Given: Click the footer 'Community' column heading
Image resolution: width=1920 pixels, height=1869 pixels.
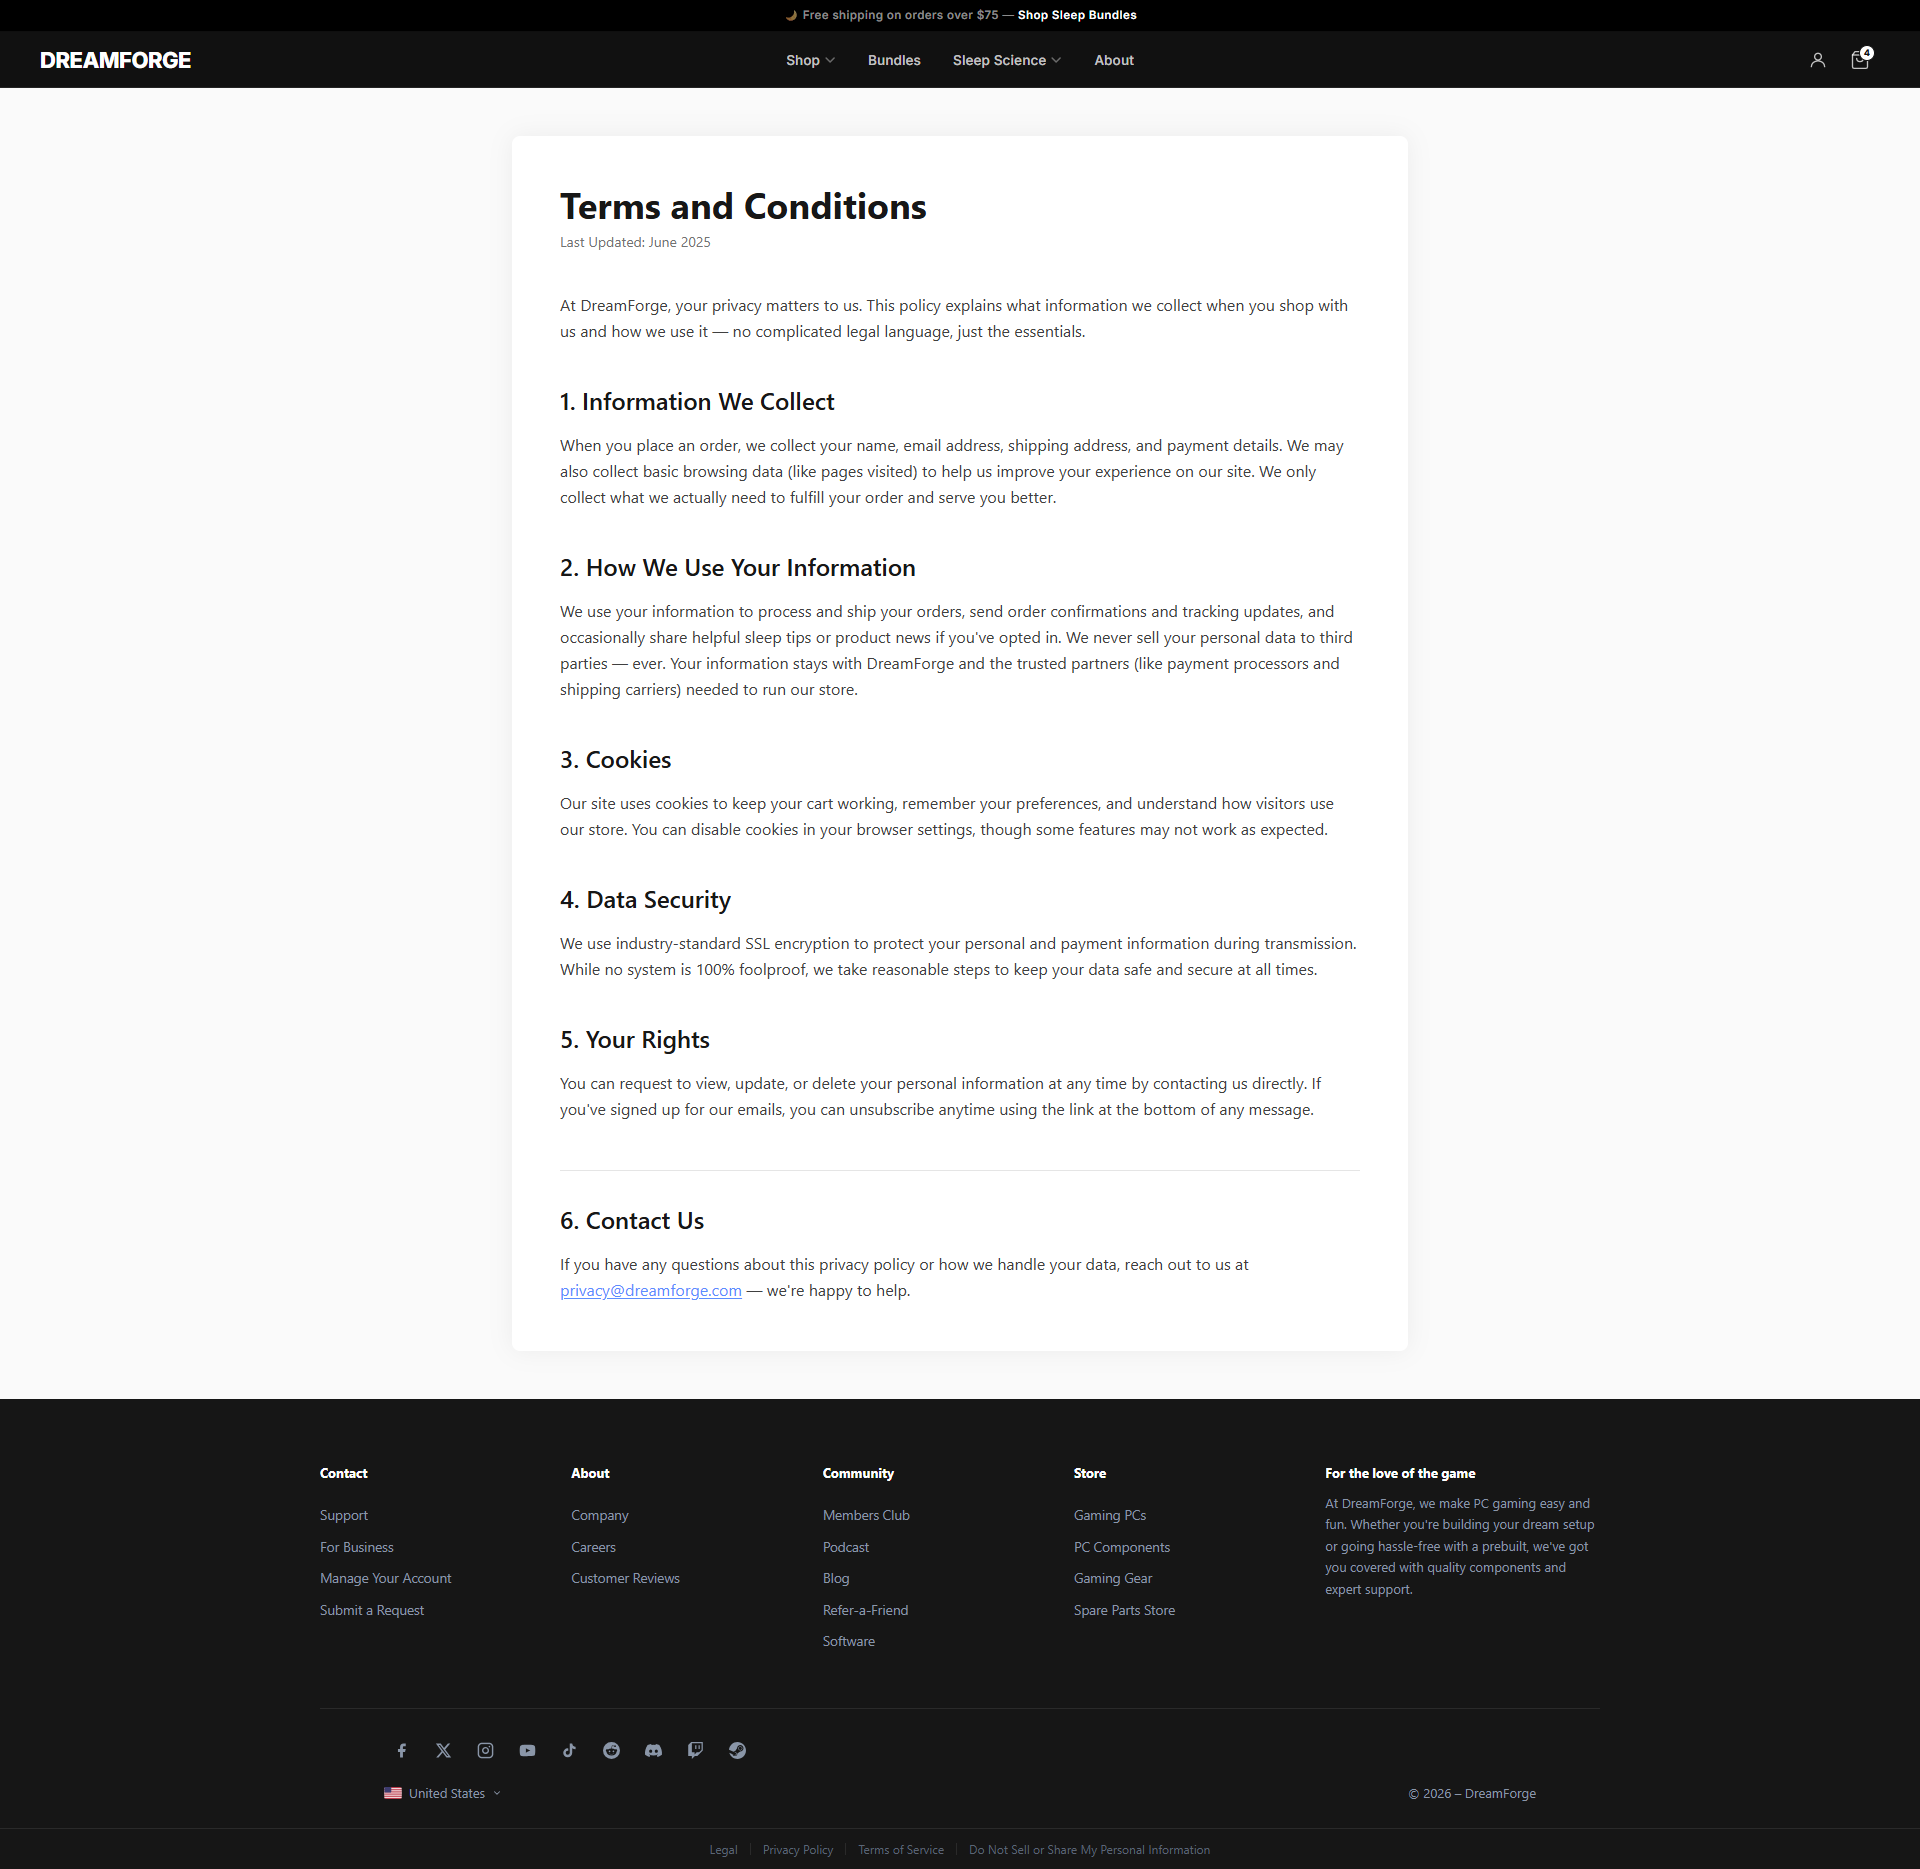Looking at the screenshot, I should [x=858, y=1473].
